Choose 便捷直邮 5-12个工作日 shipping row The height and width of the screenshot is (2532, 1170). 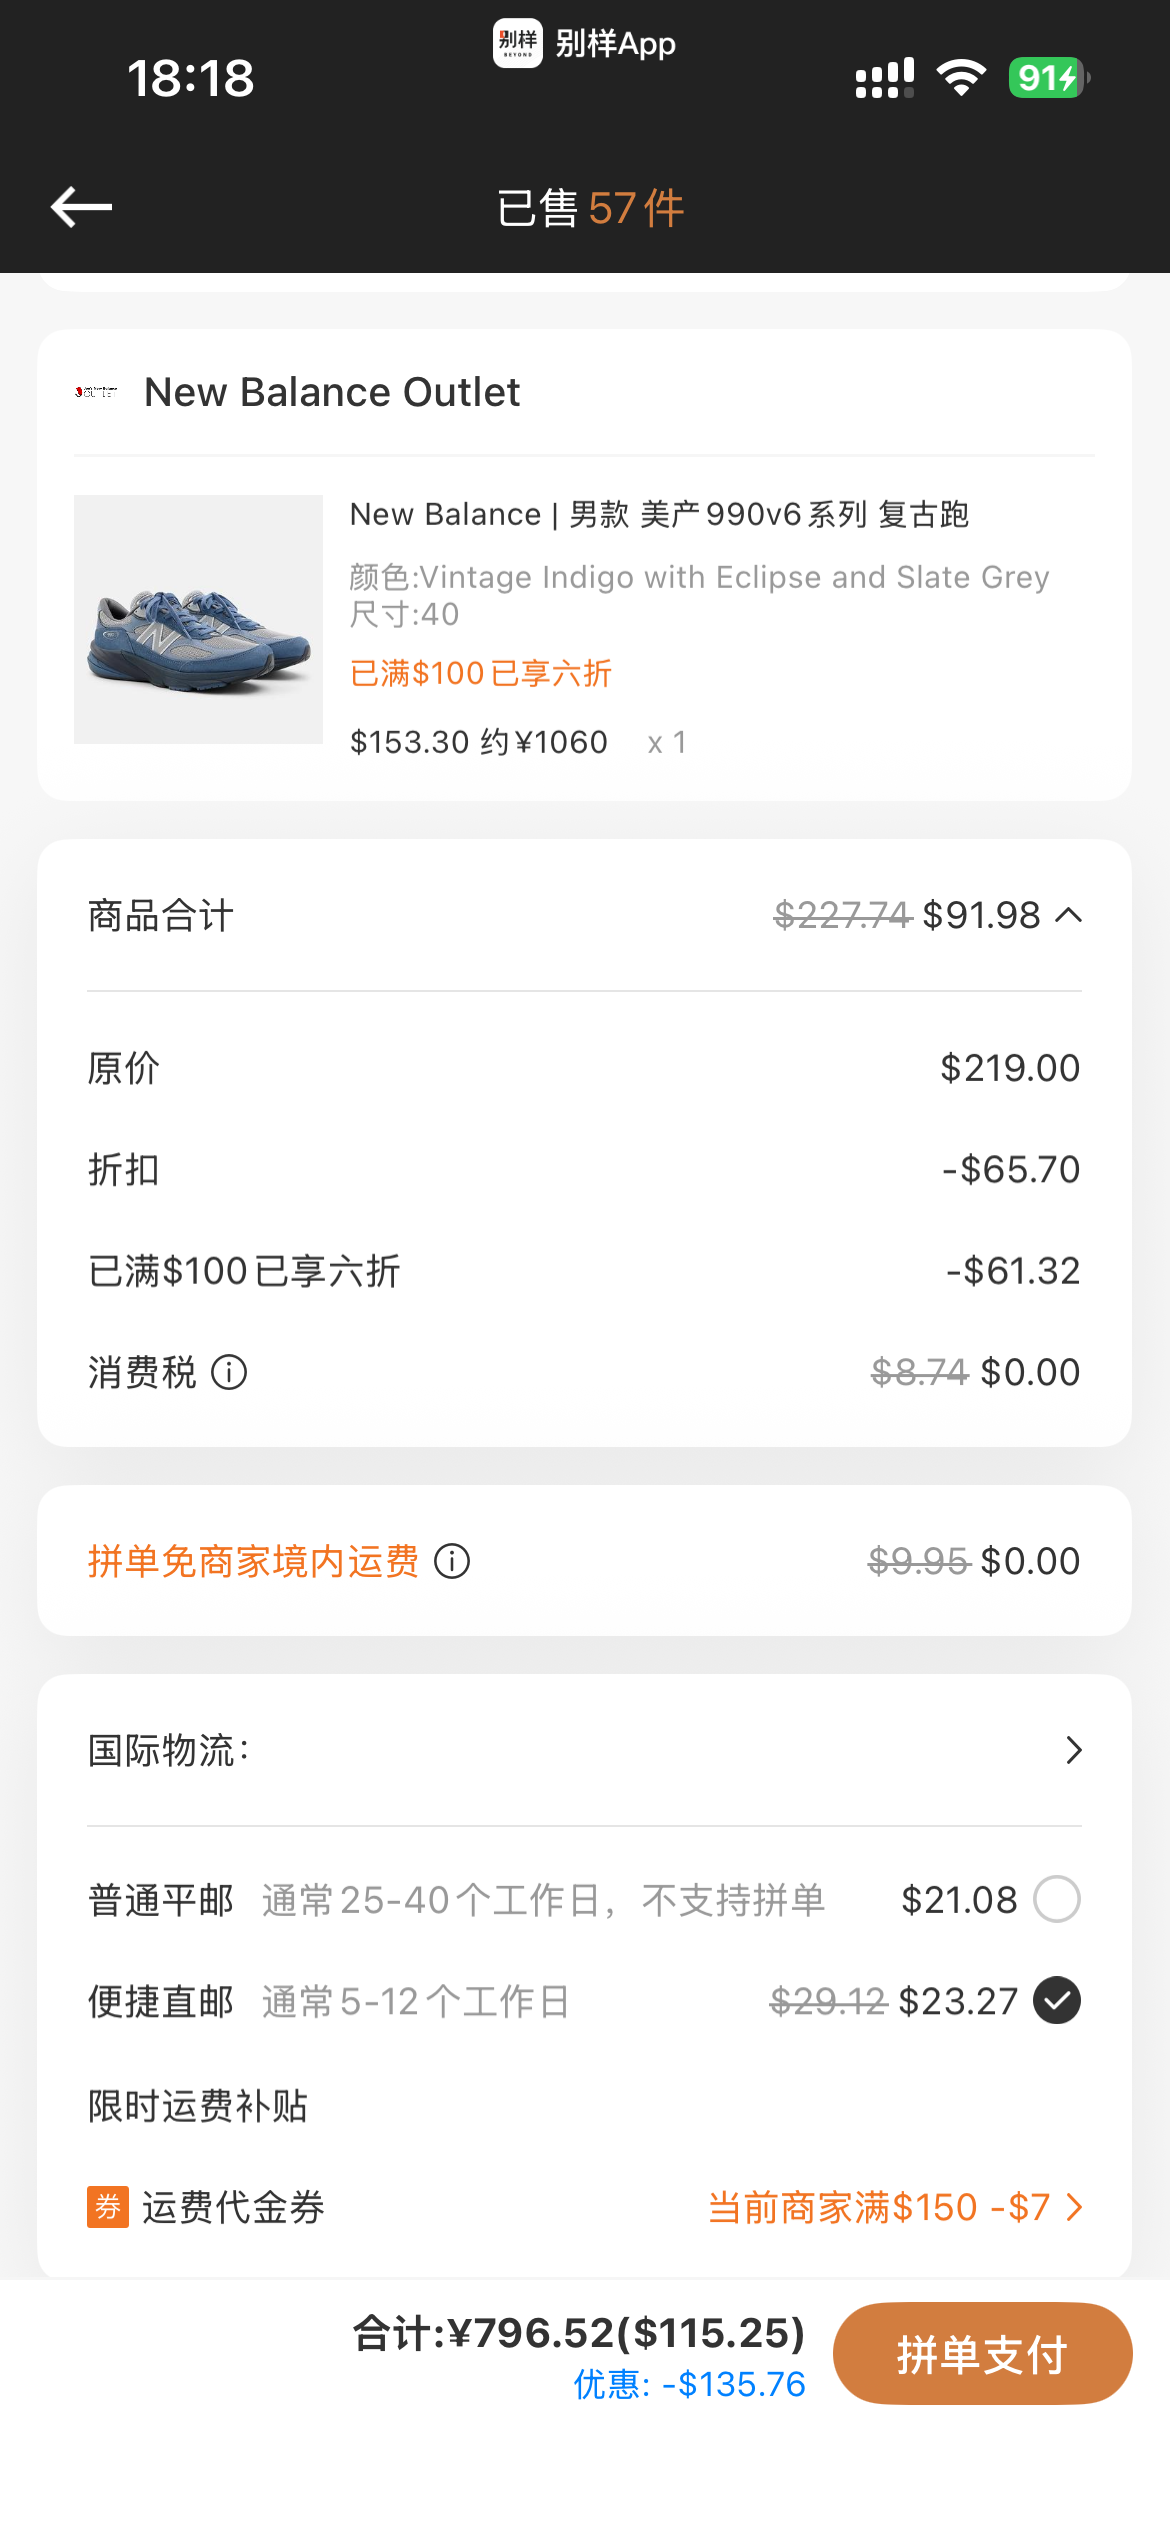pyautogui.click(x=584, y=2001)
